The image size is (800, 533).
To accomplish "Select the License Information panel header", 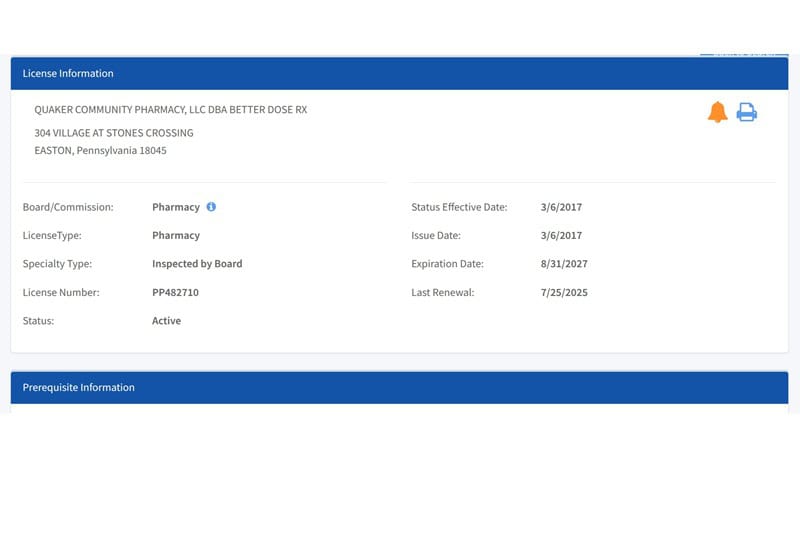I will 399,73.
